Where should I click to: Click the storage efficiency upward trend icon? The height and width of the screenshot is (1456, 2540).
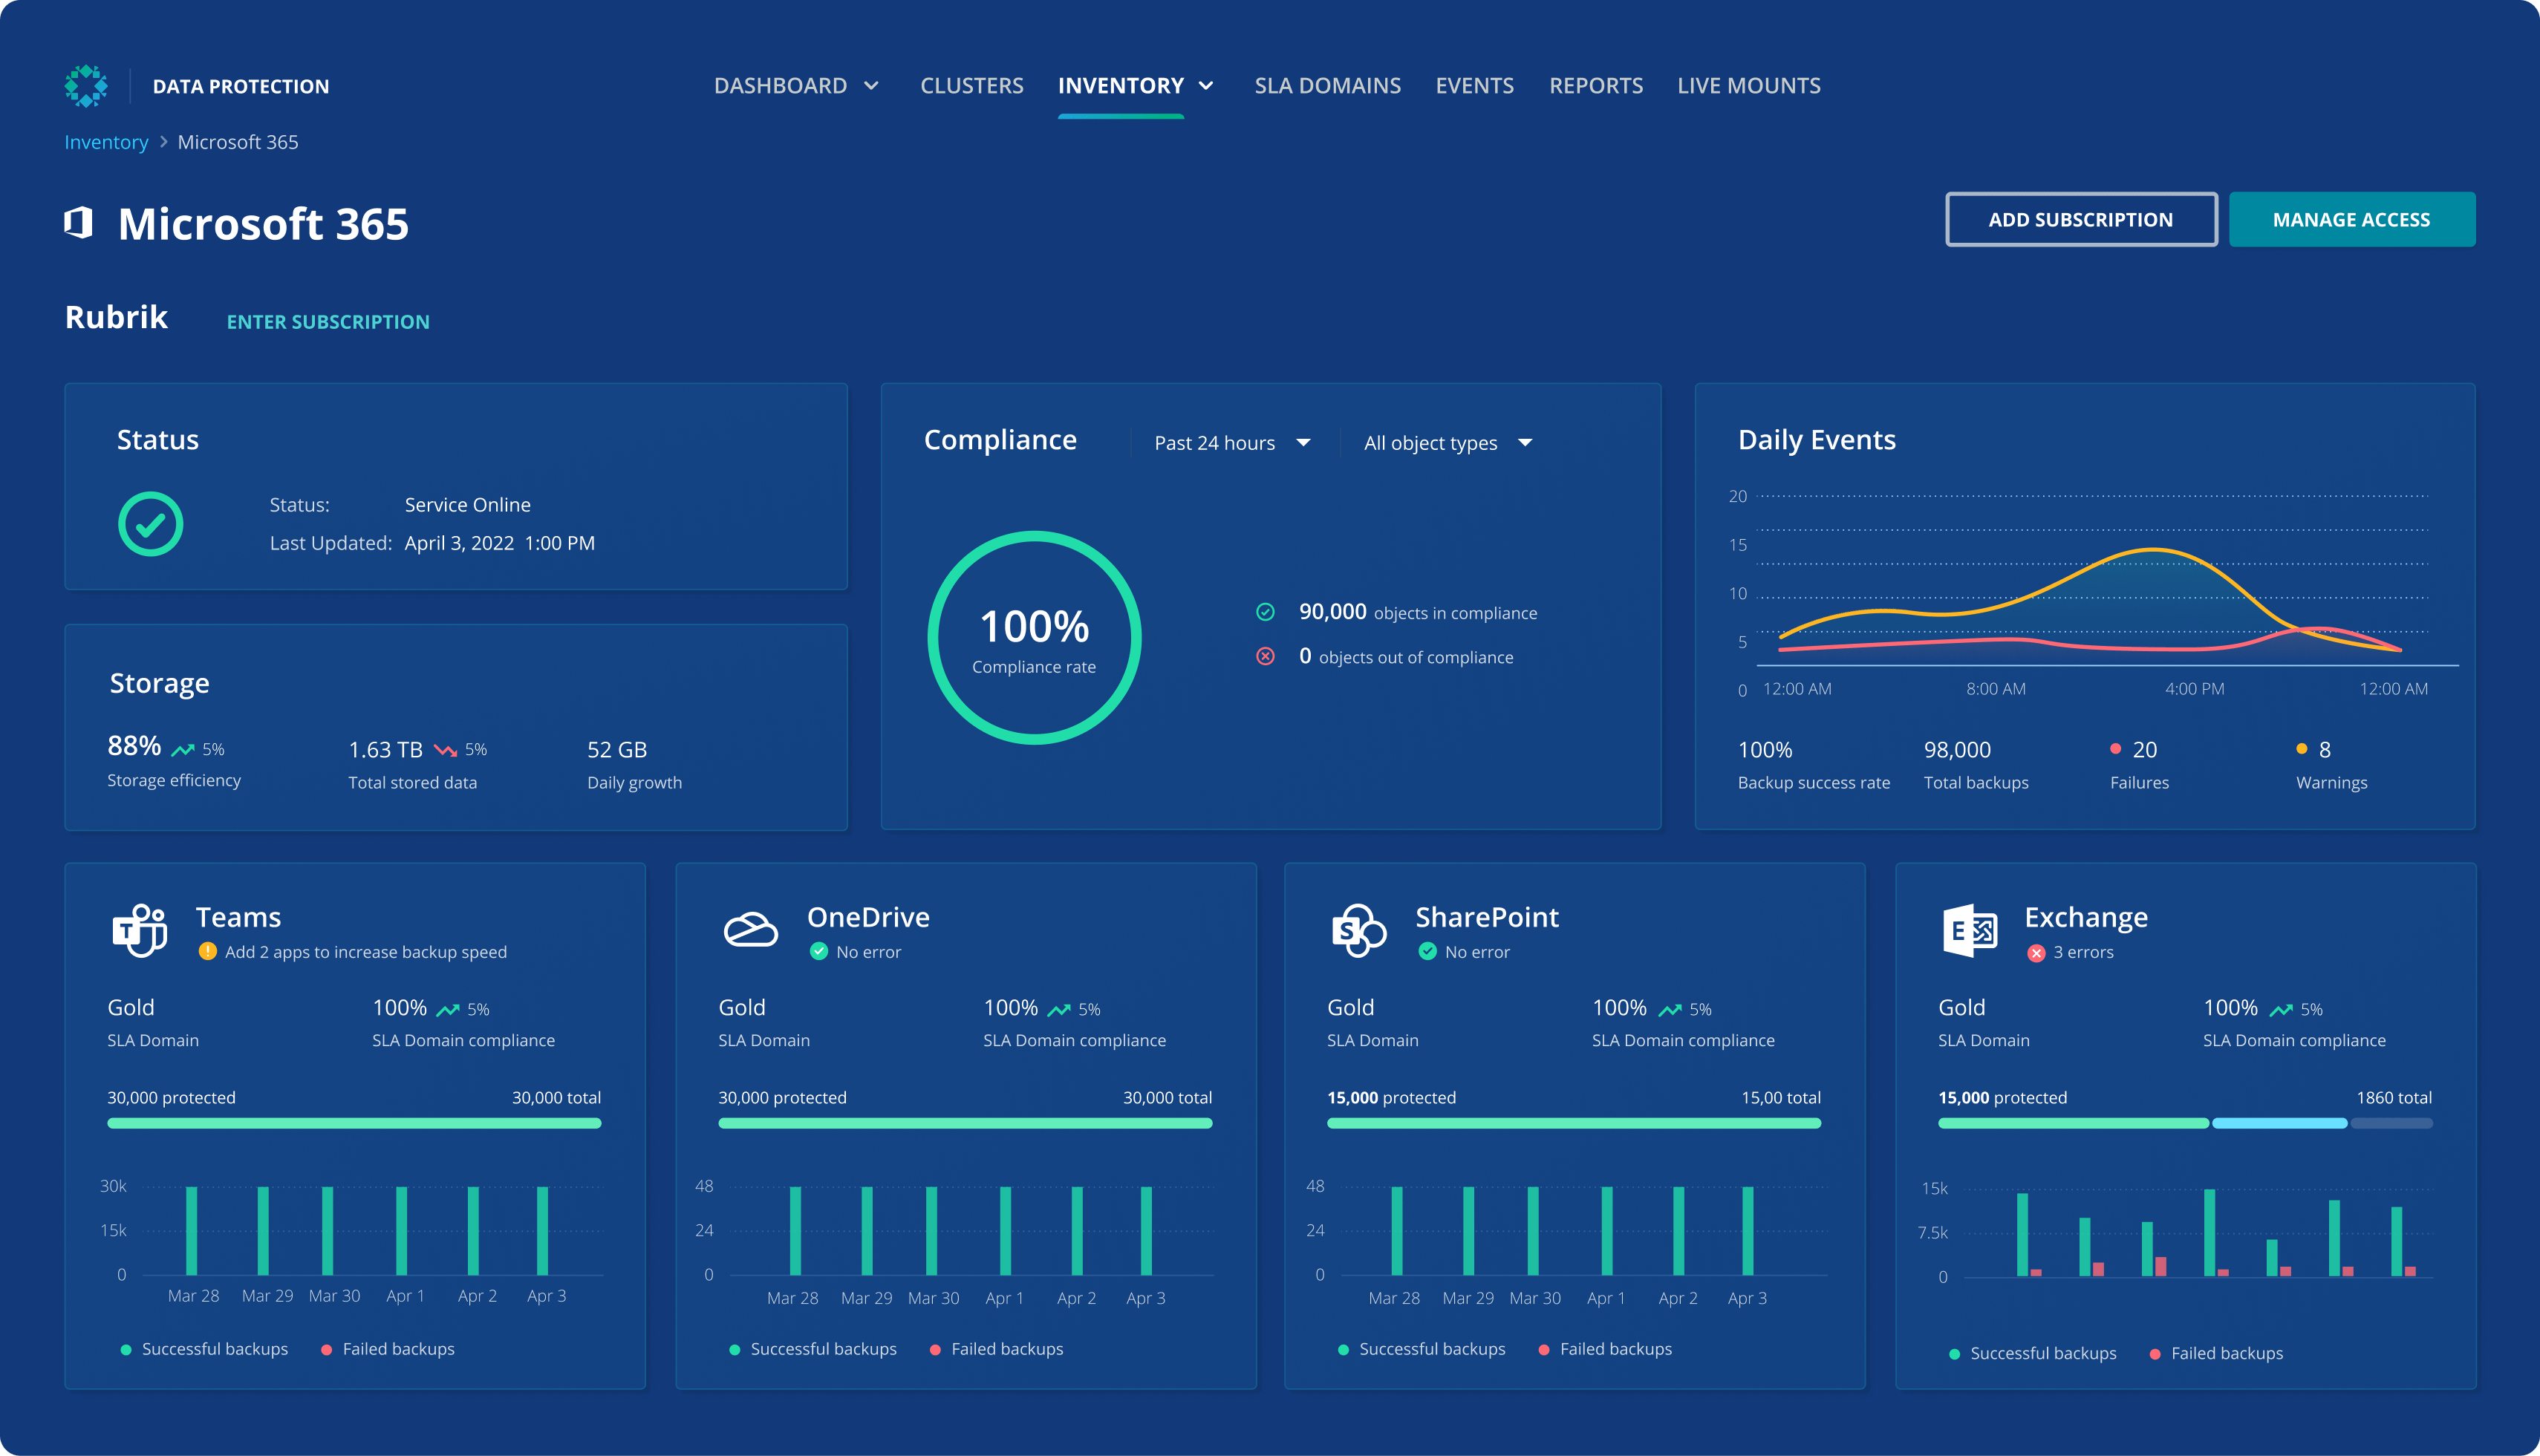click(183, 750)
